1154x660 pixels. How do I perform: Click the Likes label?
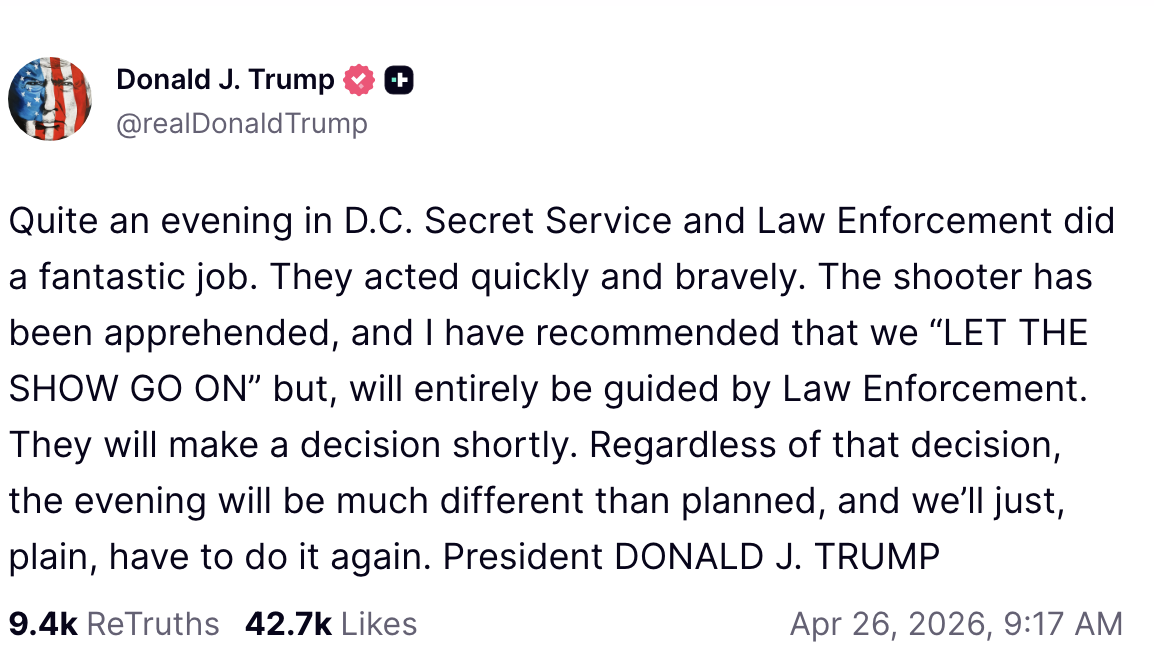378,624
